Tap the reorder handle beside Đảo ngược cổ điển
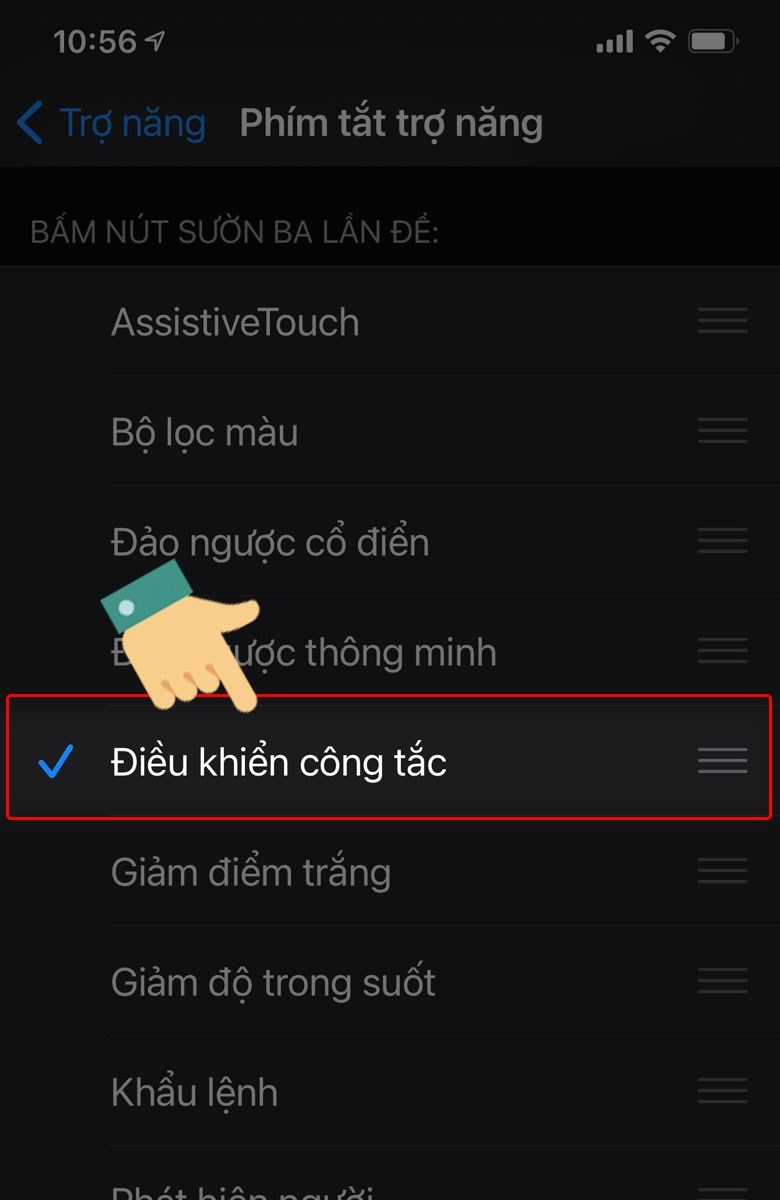 click(722, 540)
